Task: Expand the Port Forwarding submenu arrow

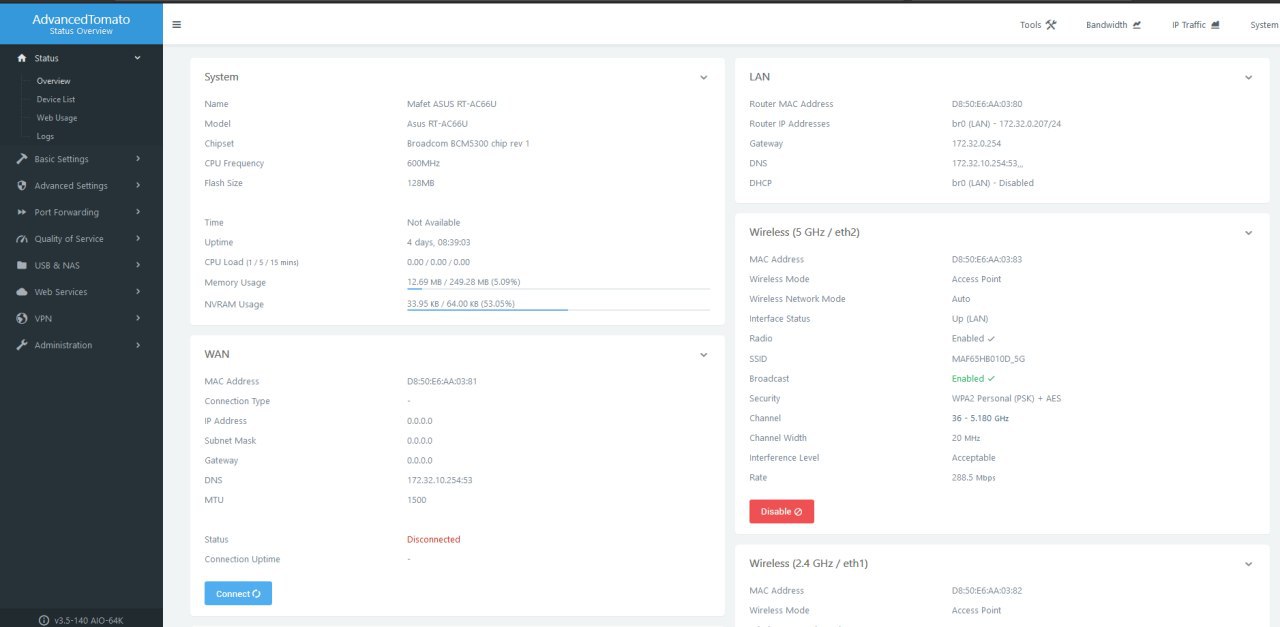Action: [138, 212]
